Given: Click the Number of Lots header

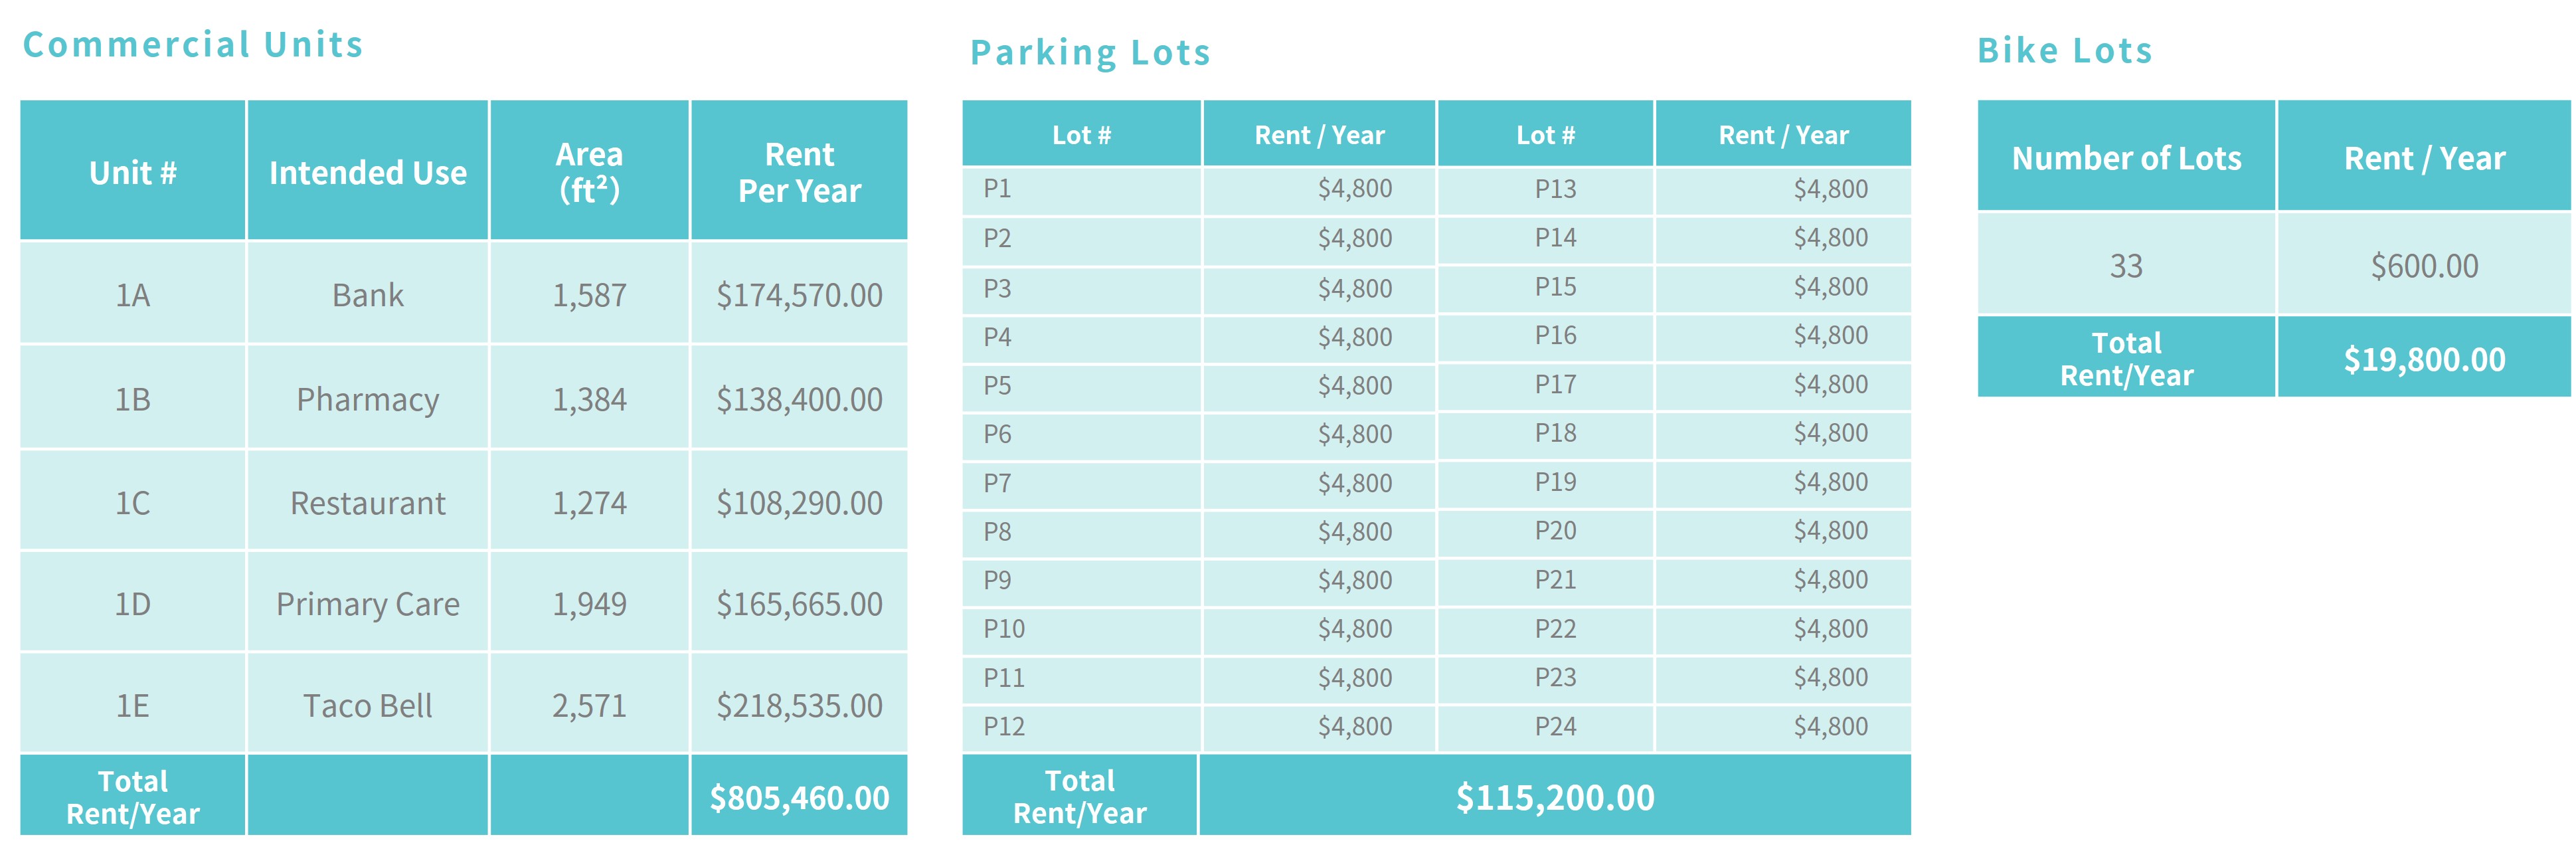Looking at the screenshot, I should [2126, 158].
